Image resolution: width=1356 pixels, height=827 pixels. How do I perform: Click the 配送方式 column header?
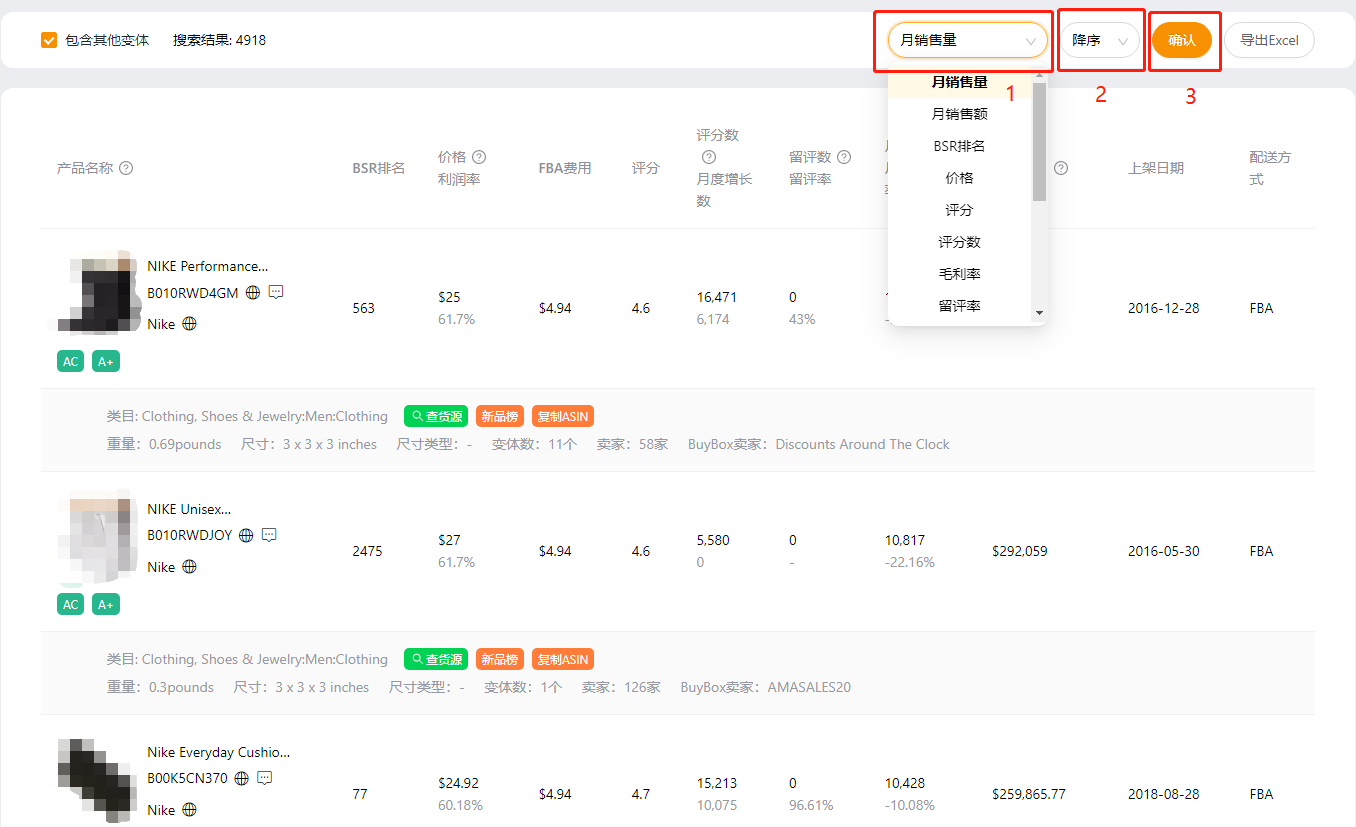tap(1270, 168)
